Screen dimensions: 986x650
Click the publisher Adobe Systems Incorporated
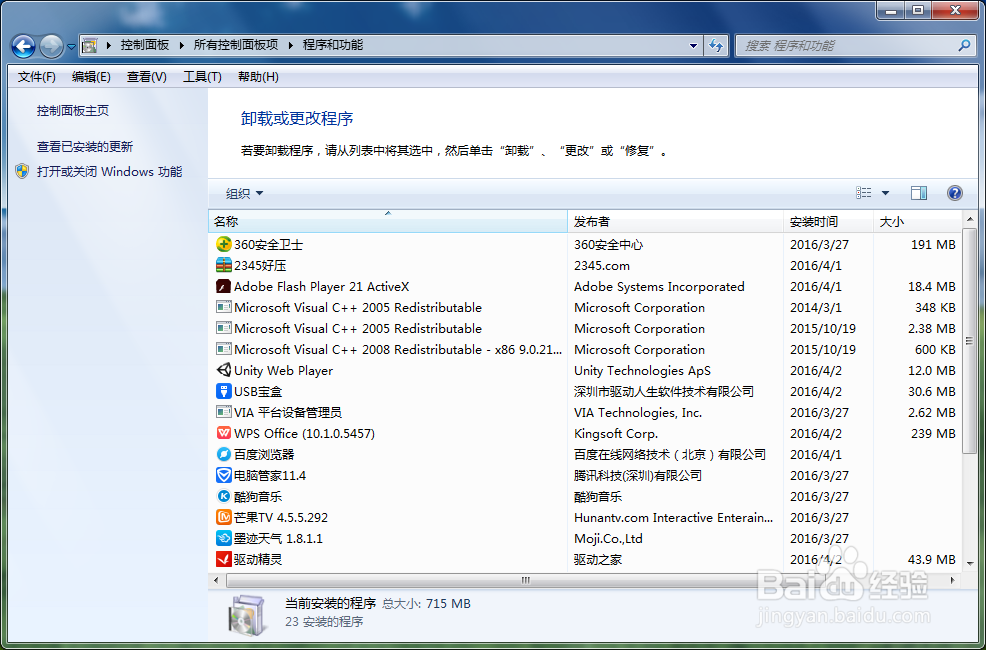click(659, 287)
